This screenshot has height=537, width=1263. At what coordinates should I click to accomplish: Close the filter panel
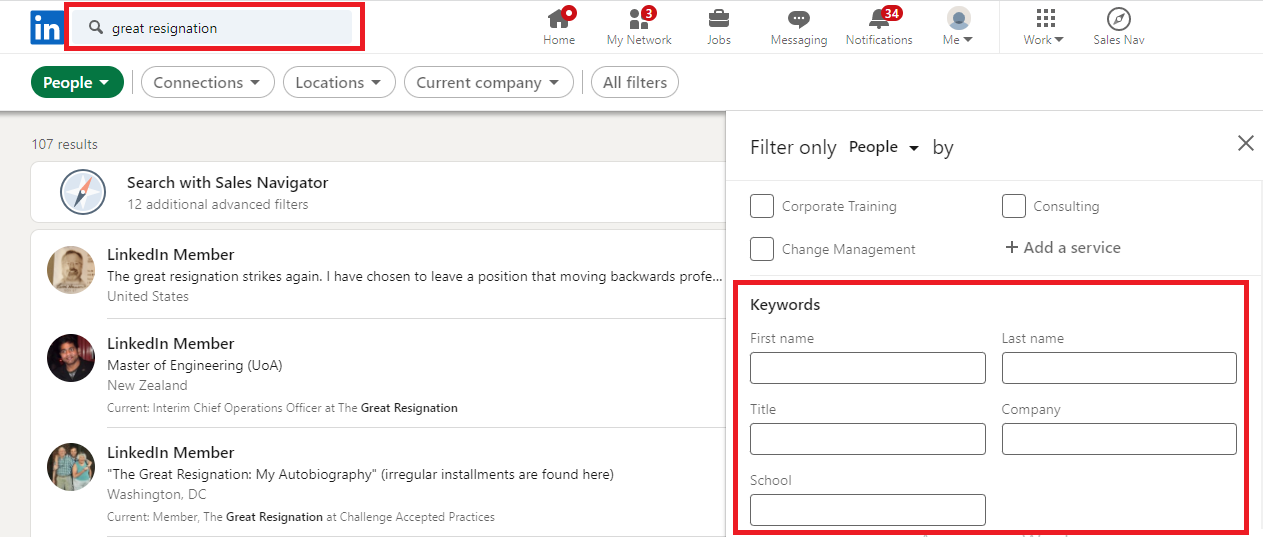click(1245, 143)
